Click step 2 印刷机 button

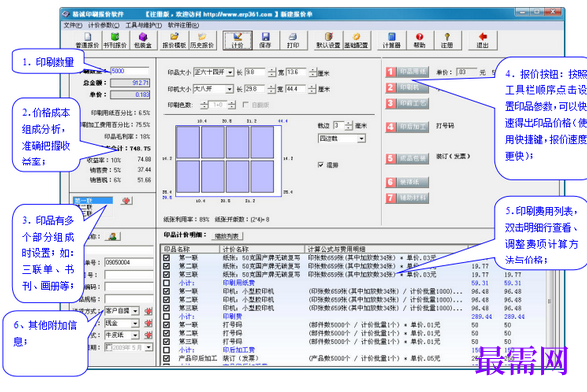pos(407,87)
